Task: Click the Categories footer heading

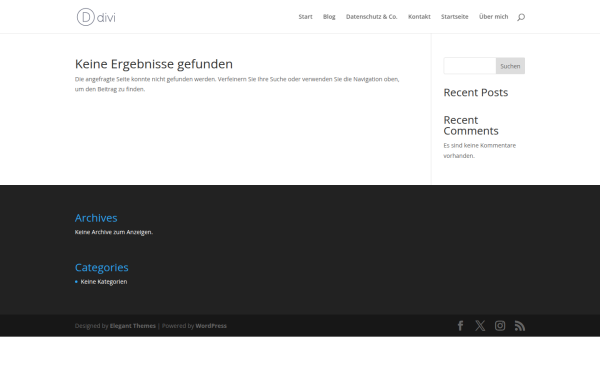Action: 102,267
